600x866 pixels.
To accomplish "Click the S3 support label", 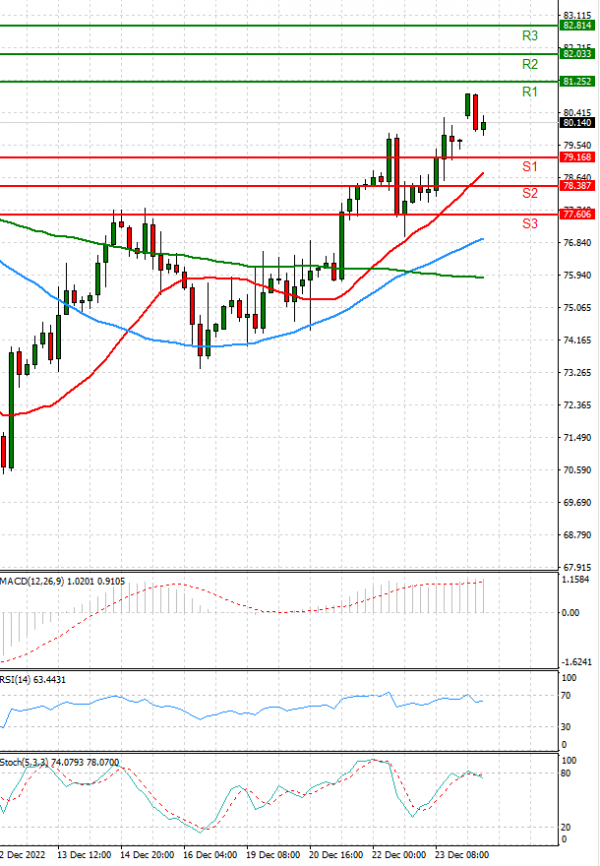I will (x=529, y=224).
